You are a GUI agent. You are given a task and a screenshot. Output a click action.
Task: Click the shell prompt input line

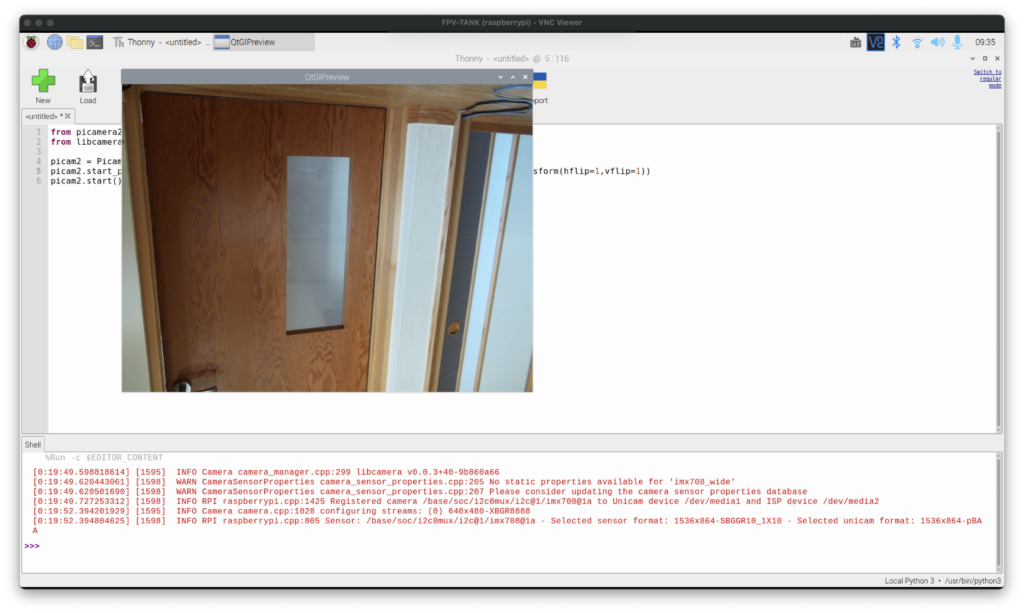[x=500, y=546]
